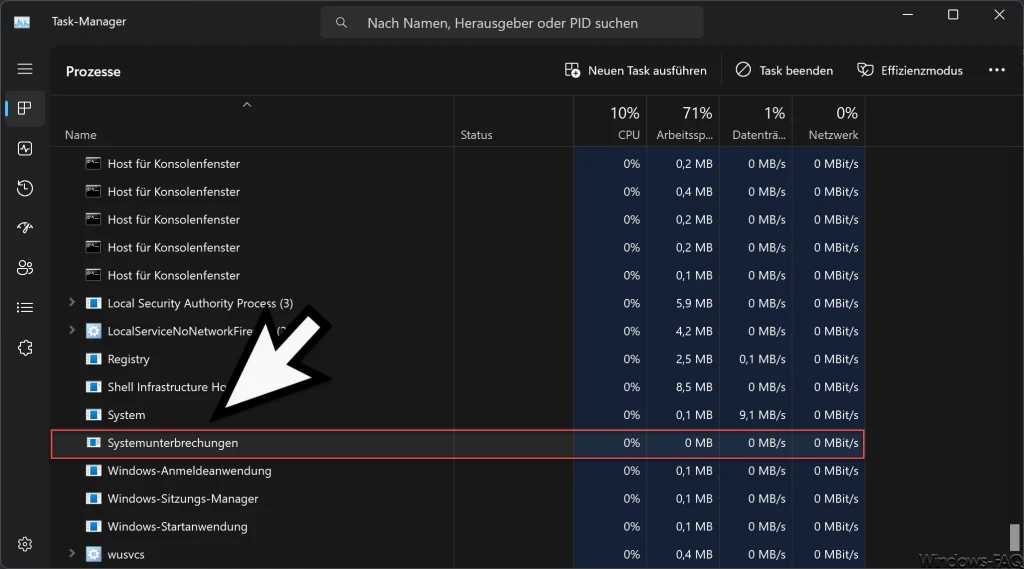Select Windows-Sitzungs-Manager row

(x=458, y=499)
